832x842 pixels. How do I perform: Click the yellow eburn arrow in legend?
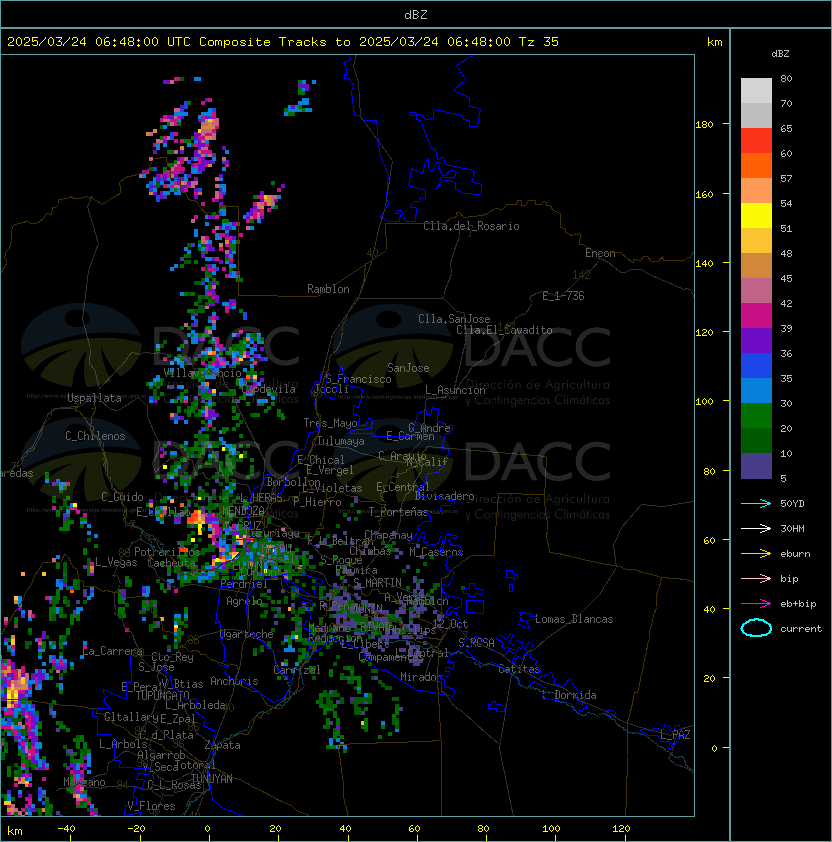click(x=756, y=553)
